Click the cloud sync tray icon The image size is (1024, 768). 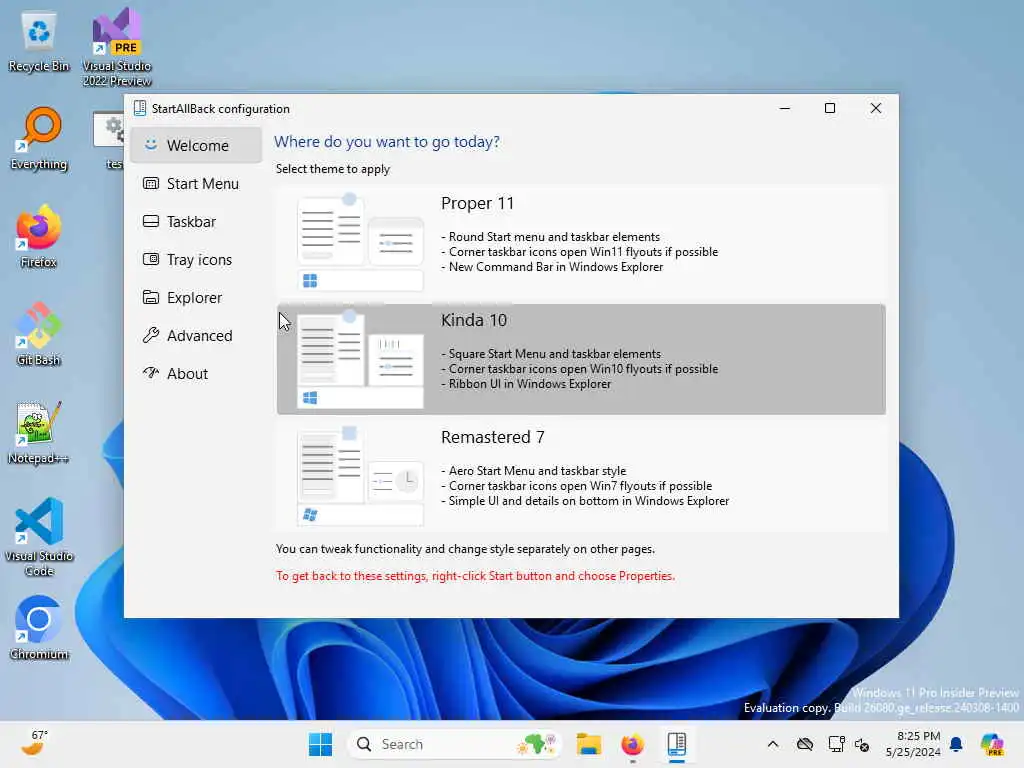[x=805, y=744]
